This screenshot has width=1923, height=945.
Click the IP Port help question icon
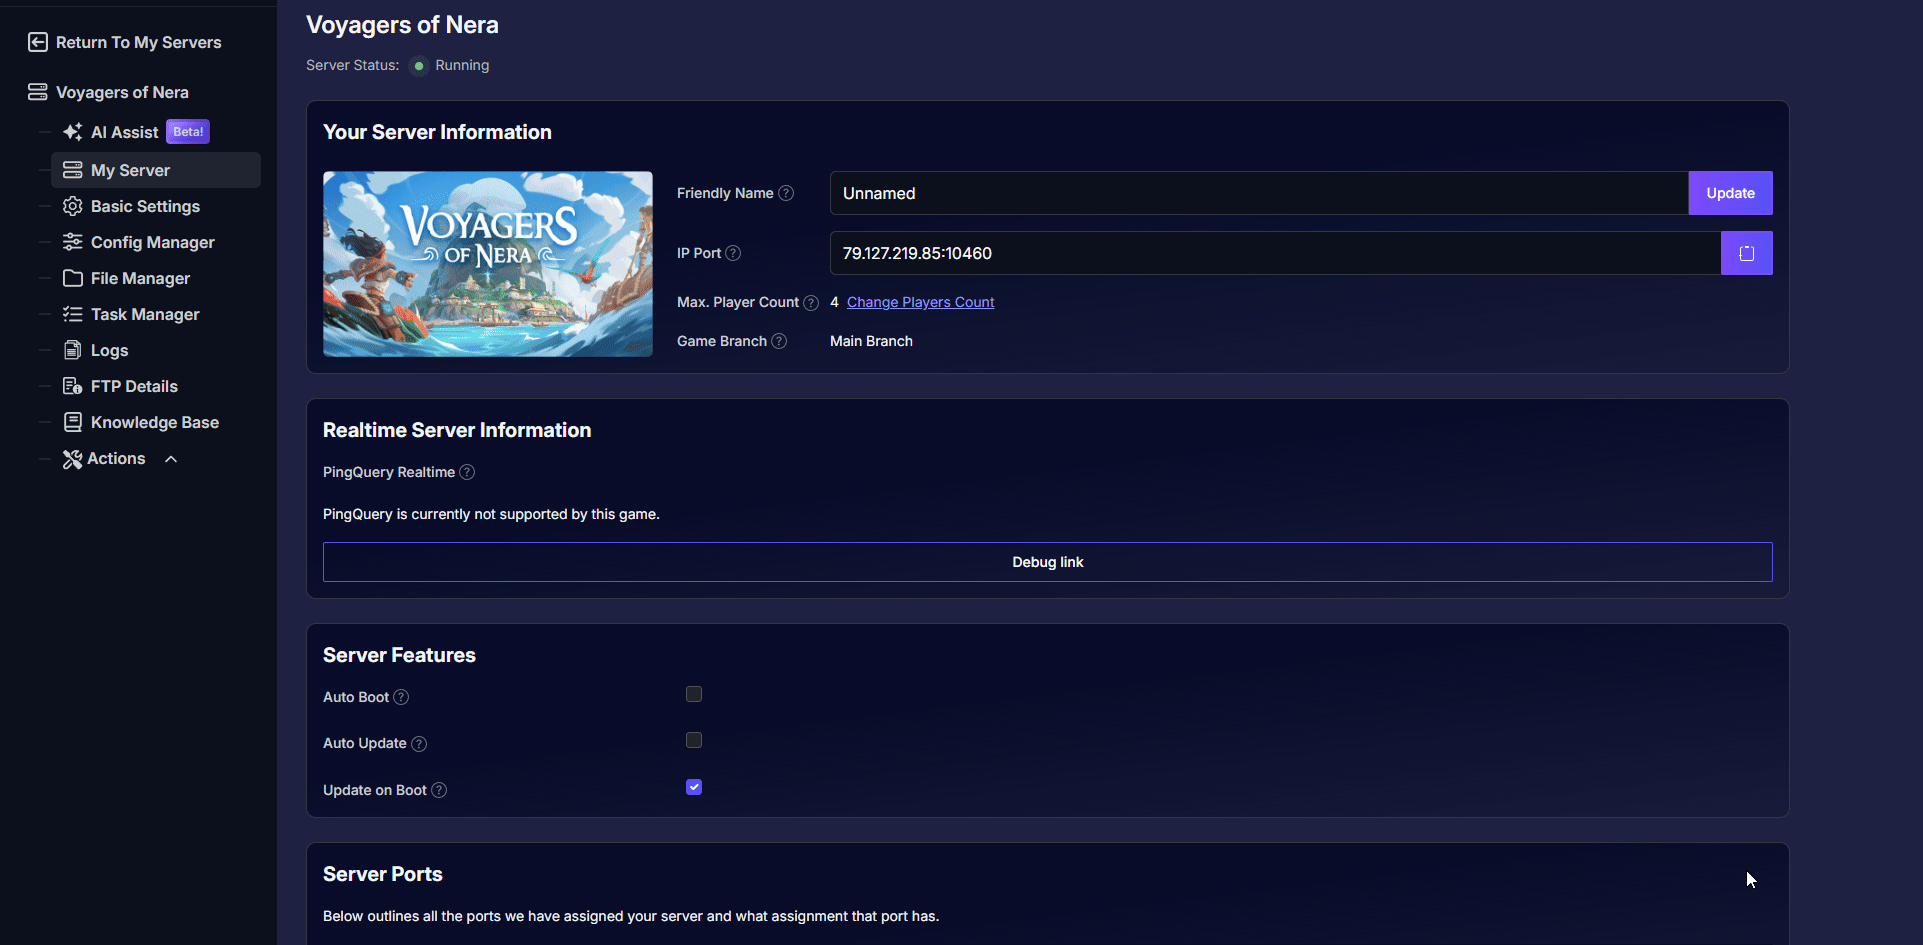point(733,253)
